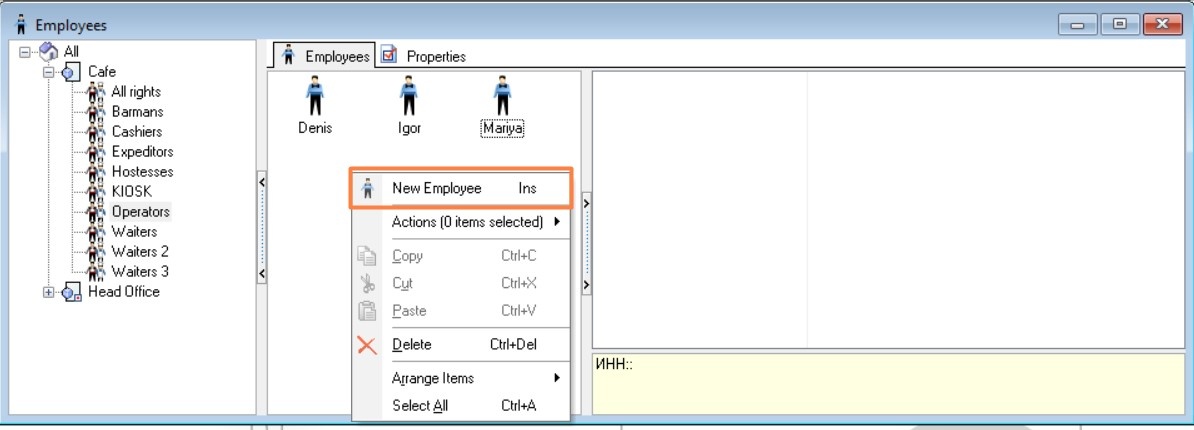Collapse the Cafe tree node
The image size is (1194, 430).
(48, 72)
